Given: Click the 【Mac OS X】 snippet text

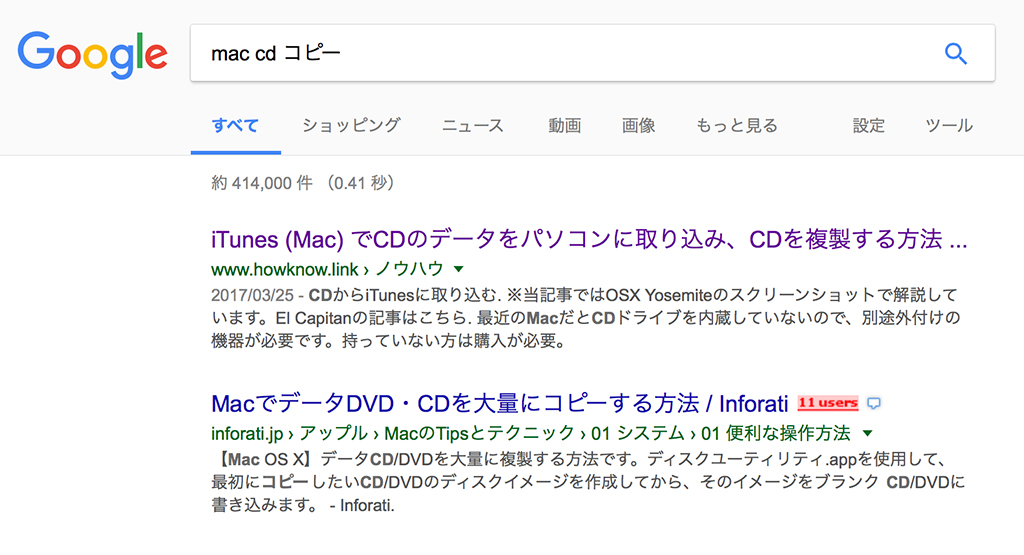Looking at the screenshot, I should pyautogui.click(x=588, y=482).
